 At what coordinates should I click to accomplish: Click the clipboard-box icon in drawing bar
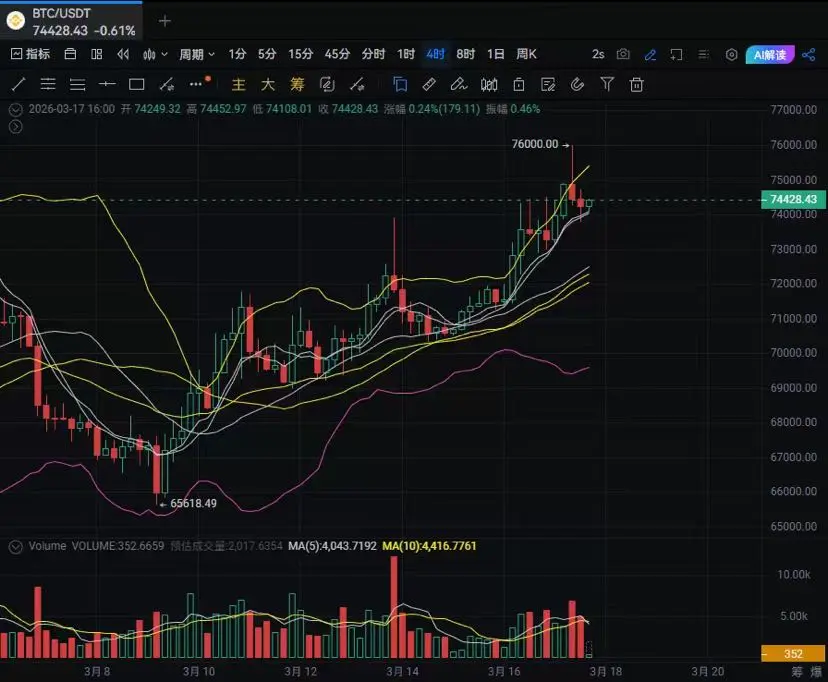[x=519, y=84]
